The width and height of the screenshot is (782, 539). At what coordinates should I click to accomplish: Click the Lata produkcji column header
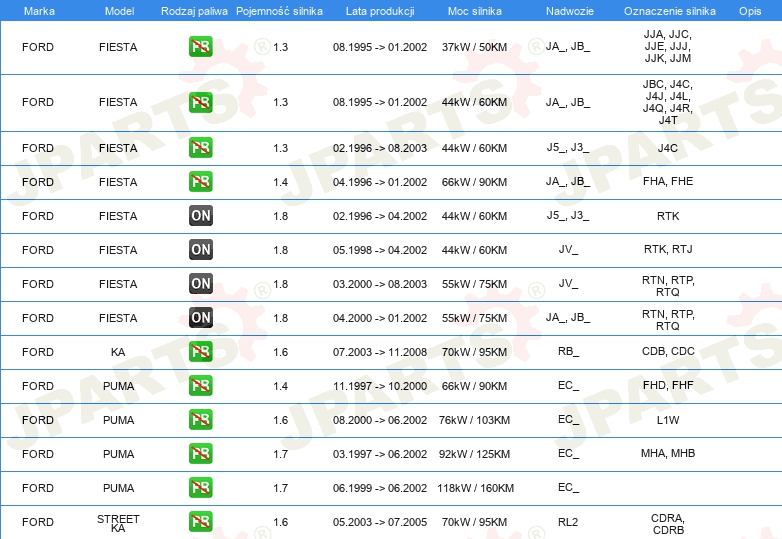(380, 11)
